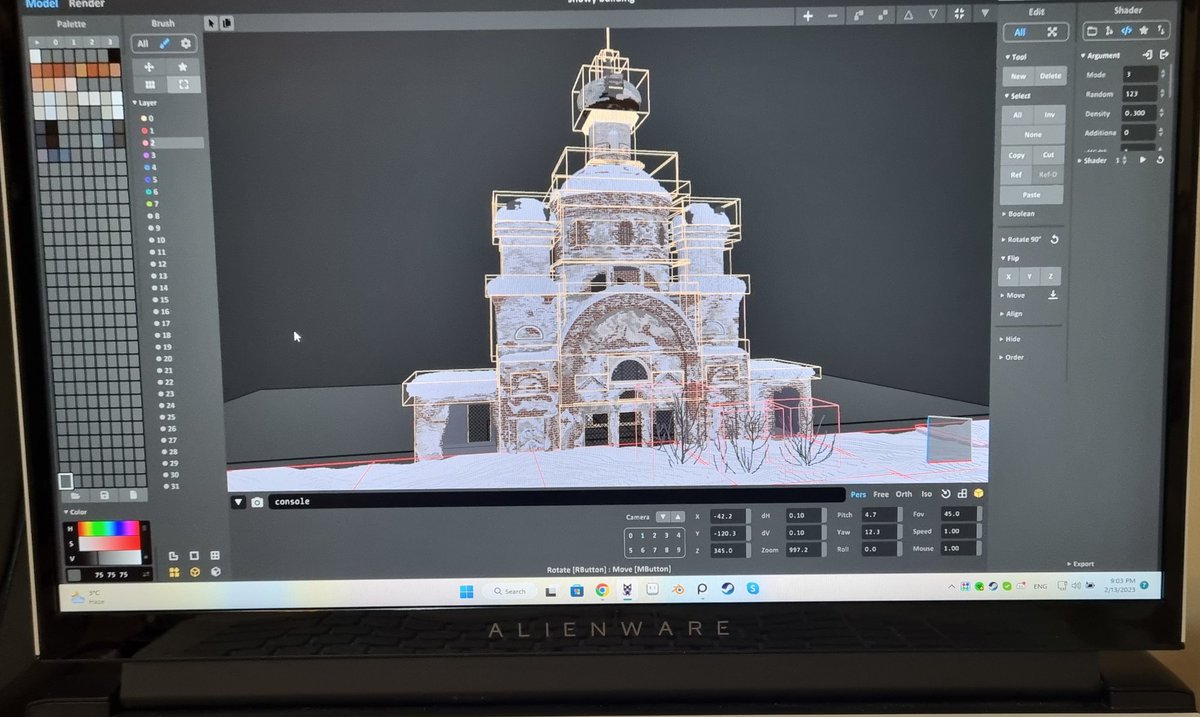This screenshot has width=1200, height=717.
Task: Toggle visibility dot of layer 7
Action: click(x=148, y=203)
